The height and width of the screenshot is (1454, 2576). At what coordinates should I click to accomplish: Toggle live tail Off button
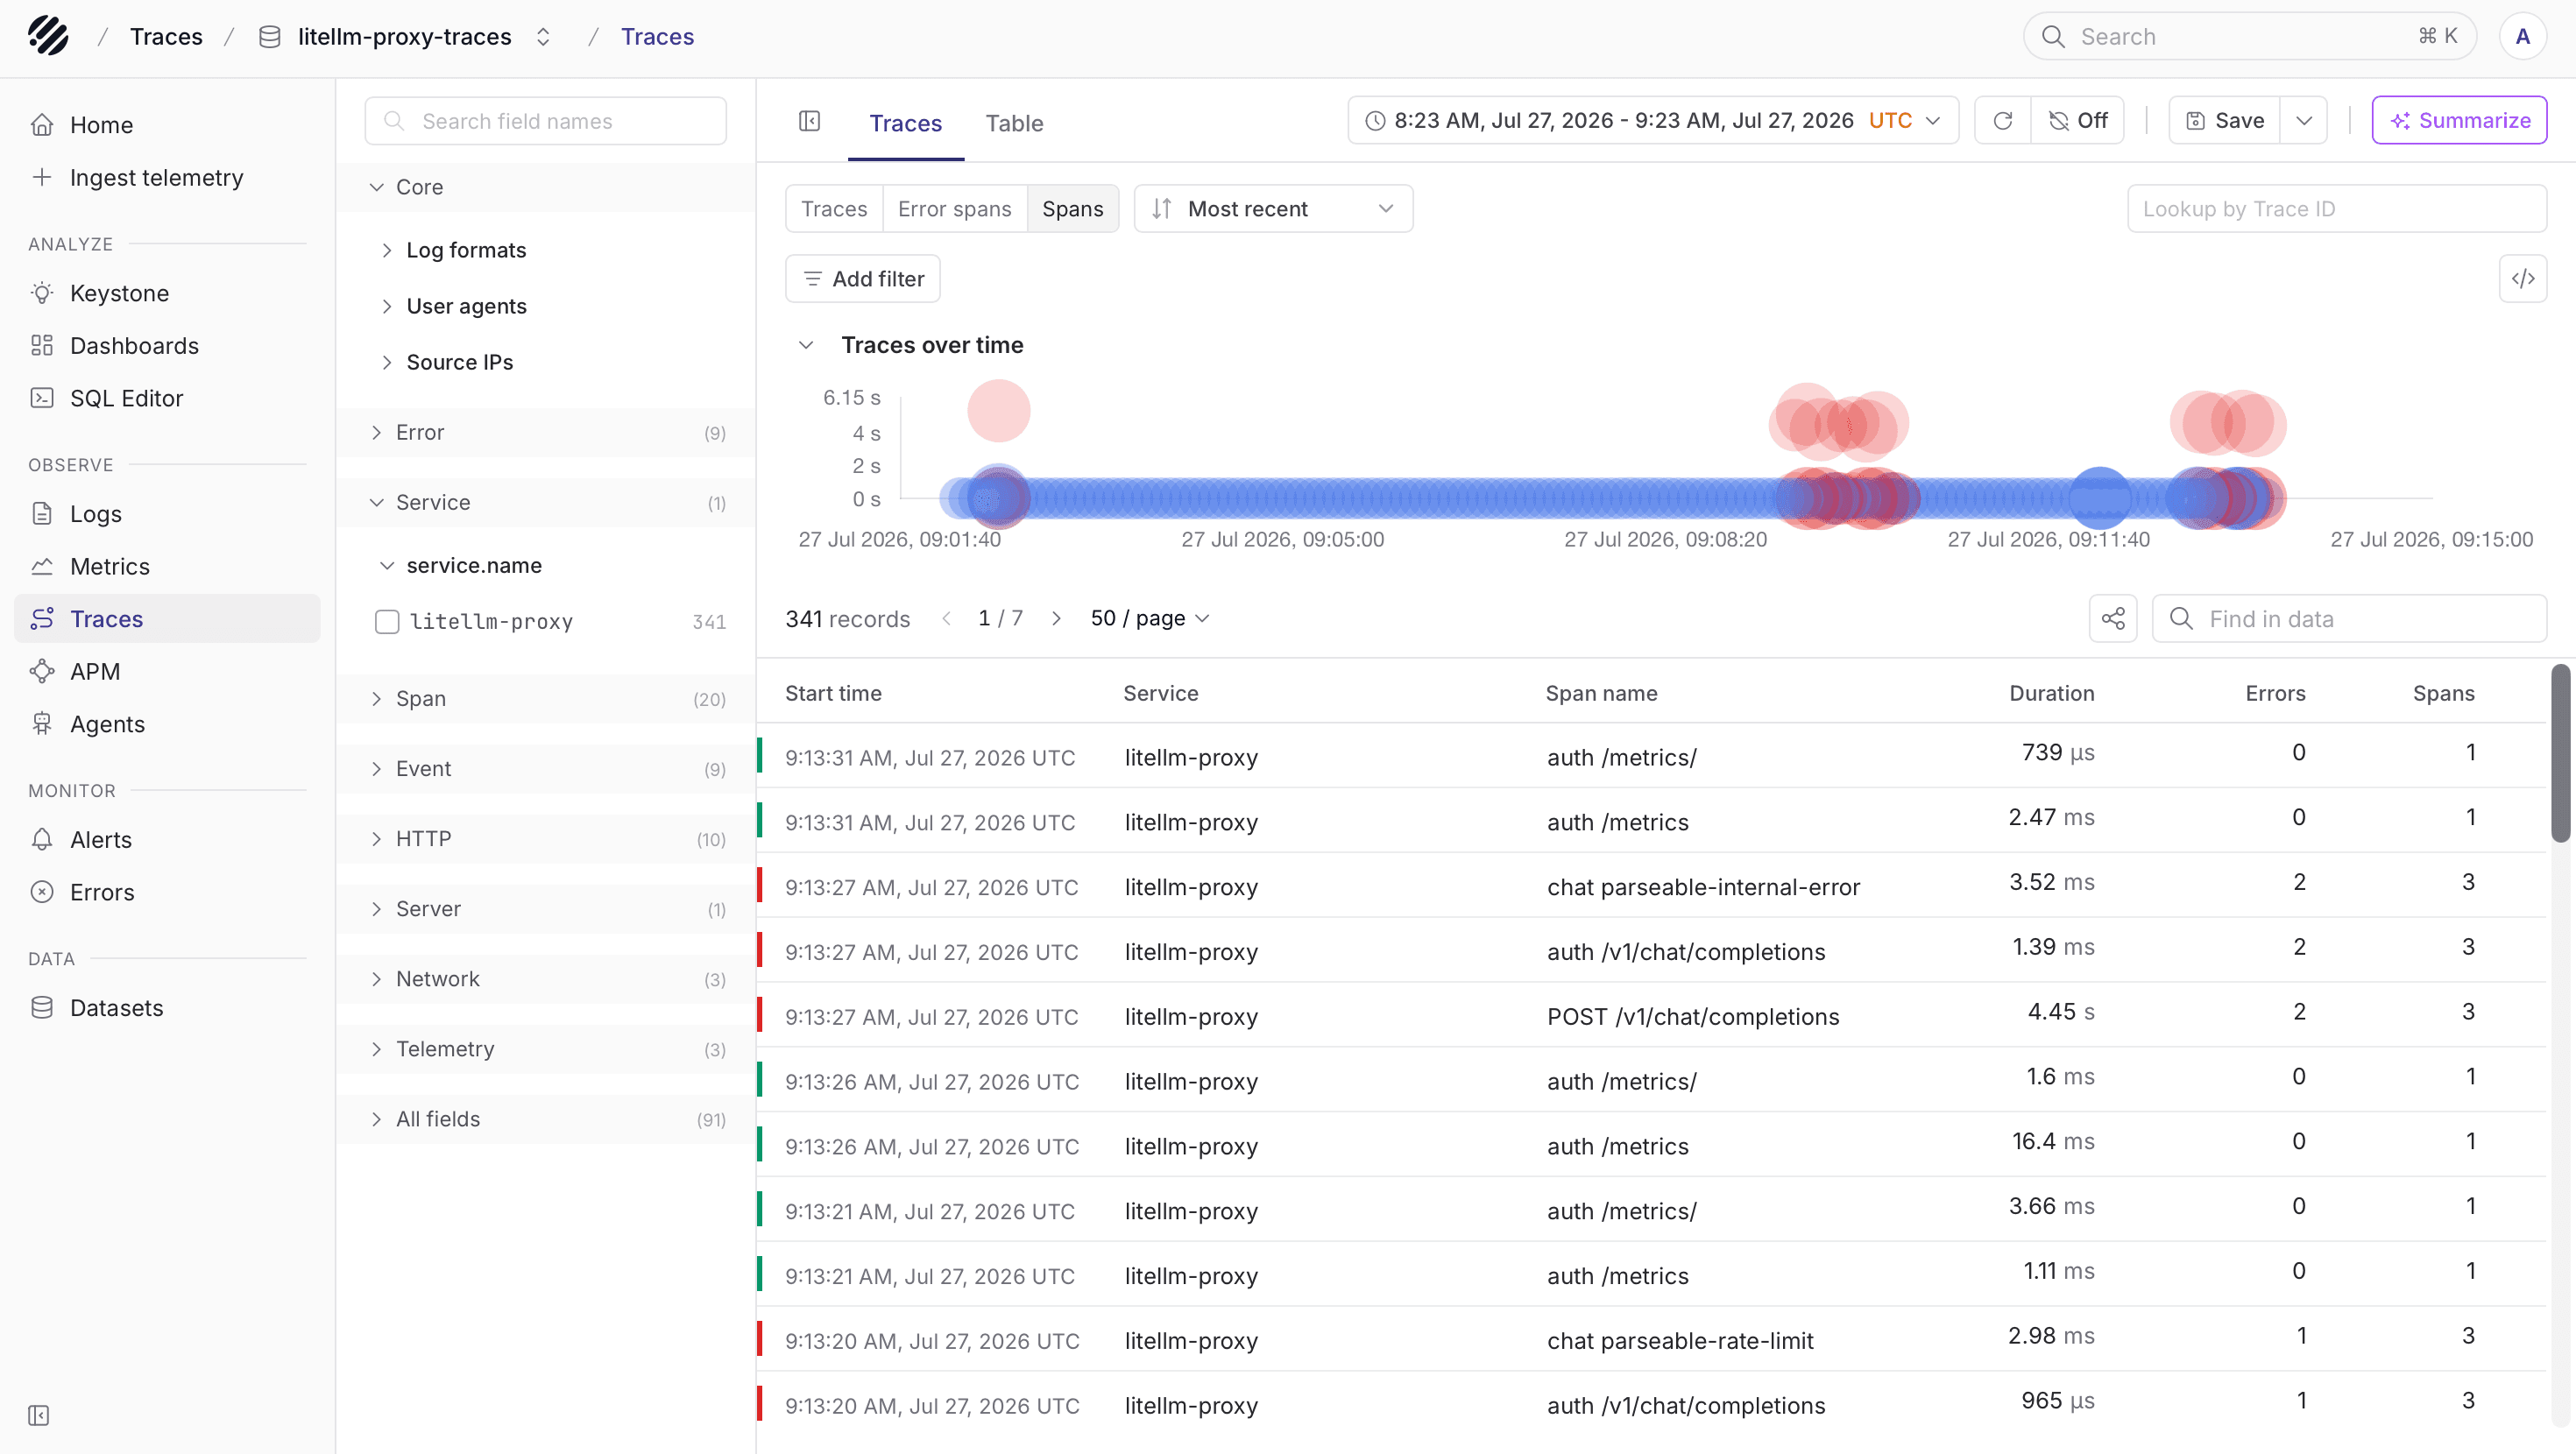click(x=2077, y=120)
